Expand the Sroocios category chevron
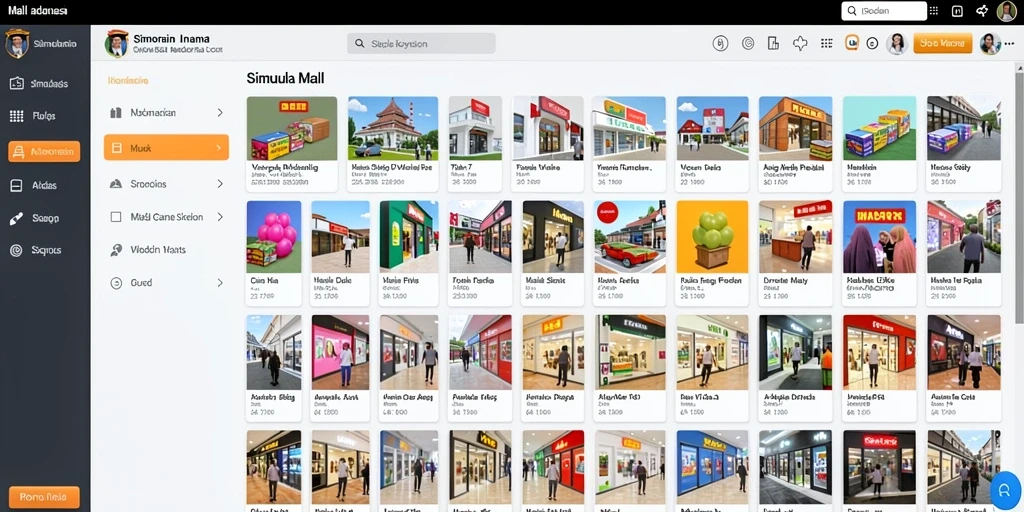This screenshot has width=1024, height=512. click(x=220, y=184)
